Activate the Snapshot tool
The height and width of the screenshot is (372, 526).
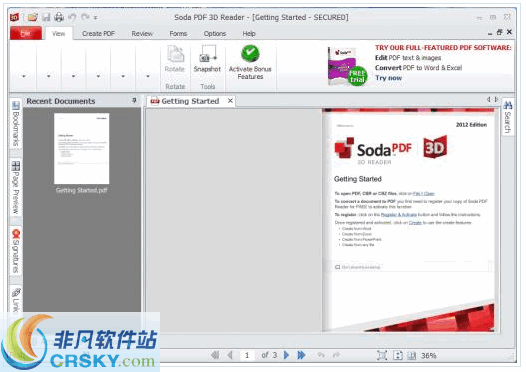pyautogui.click(x=207, y=59)
